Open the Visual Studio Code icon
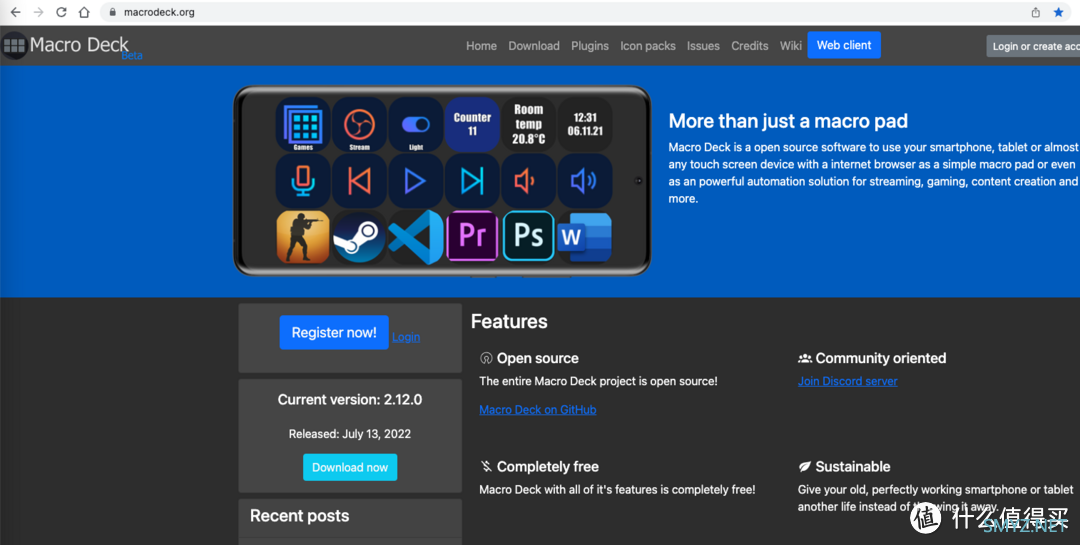Viewport: 1080px width, 545px height. pyautogui.click(x=415, y=237)
